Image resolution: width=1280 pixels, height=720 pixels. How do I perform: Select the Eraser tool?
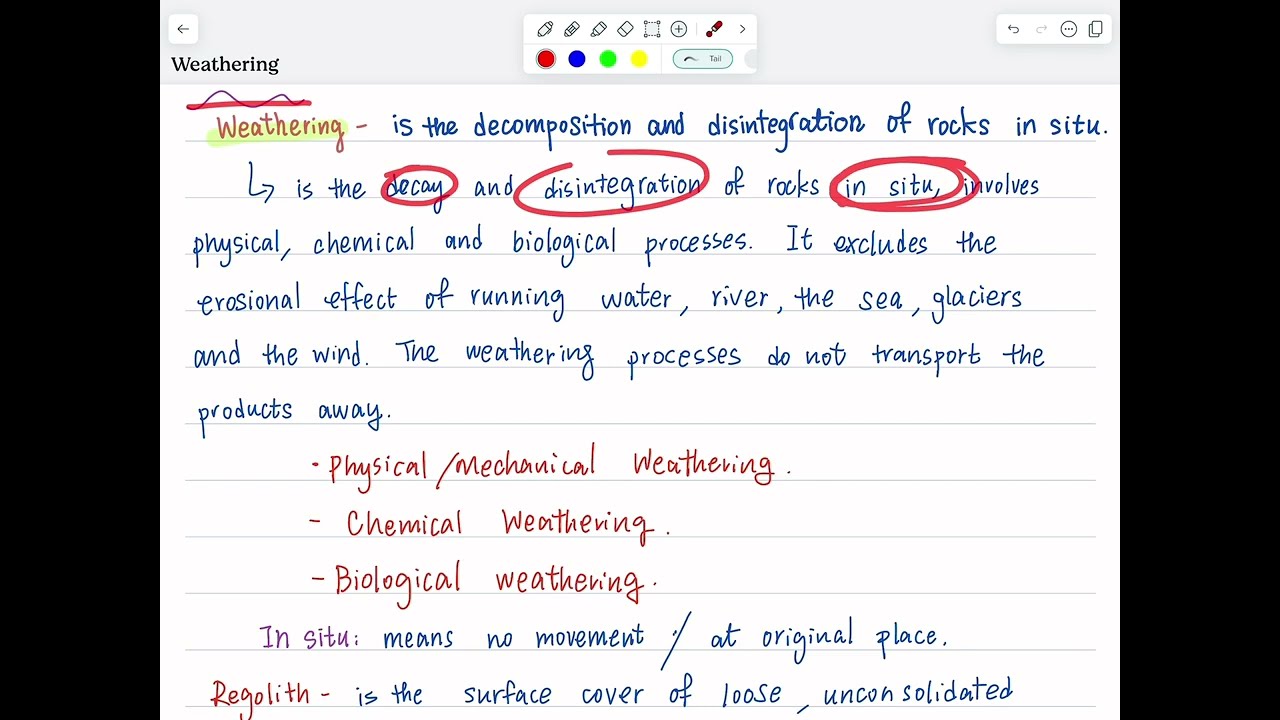tap(625, 29)
